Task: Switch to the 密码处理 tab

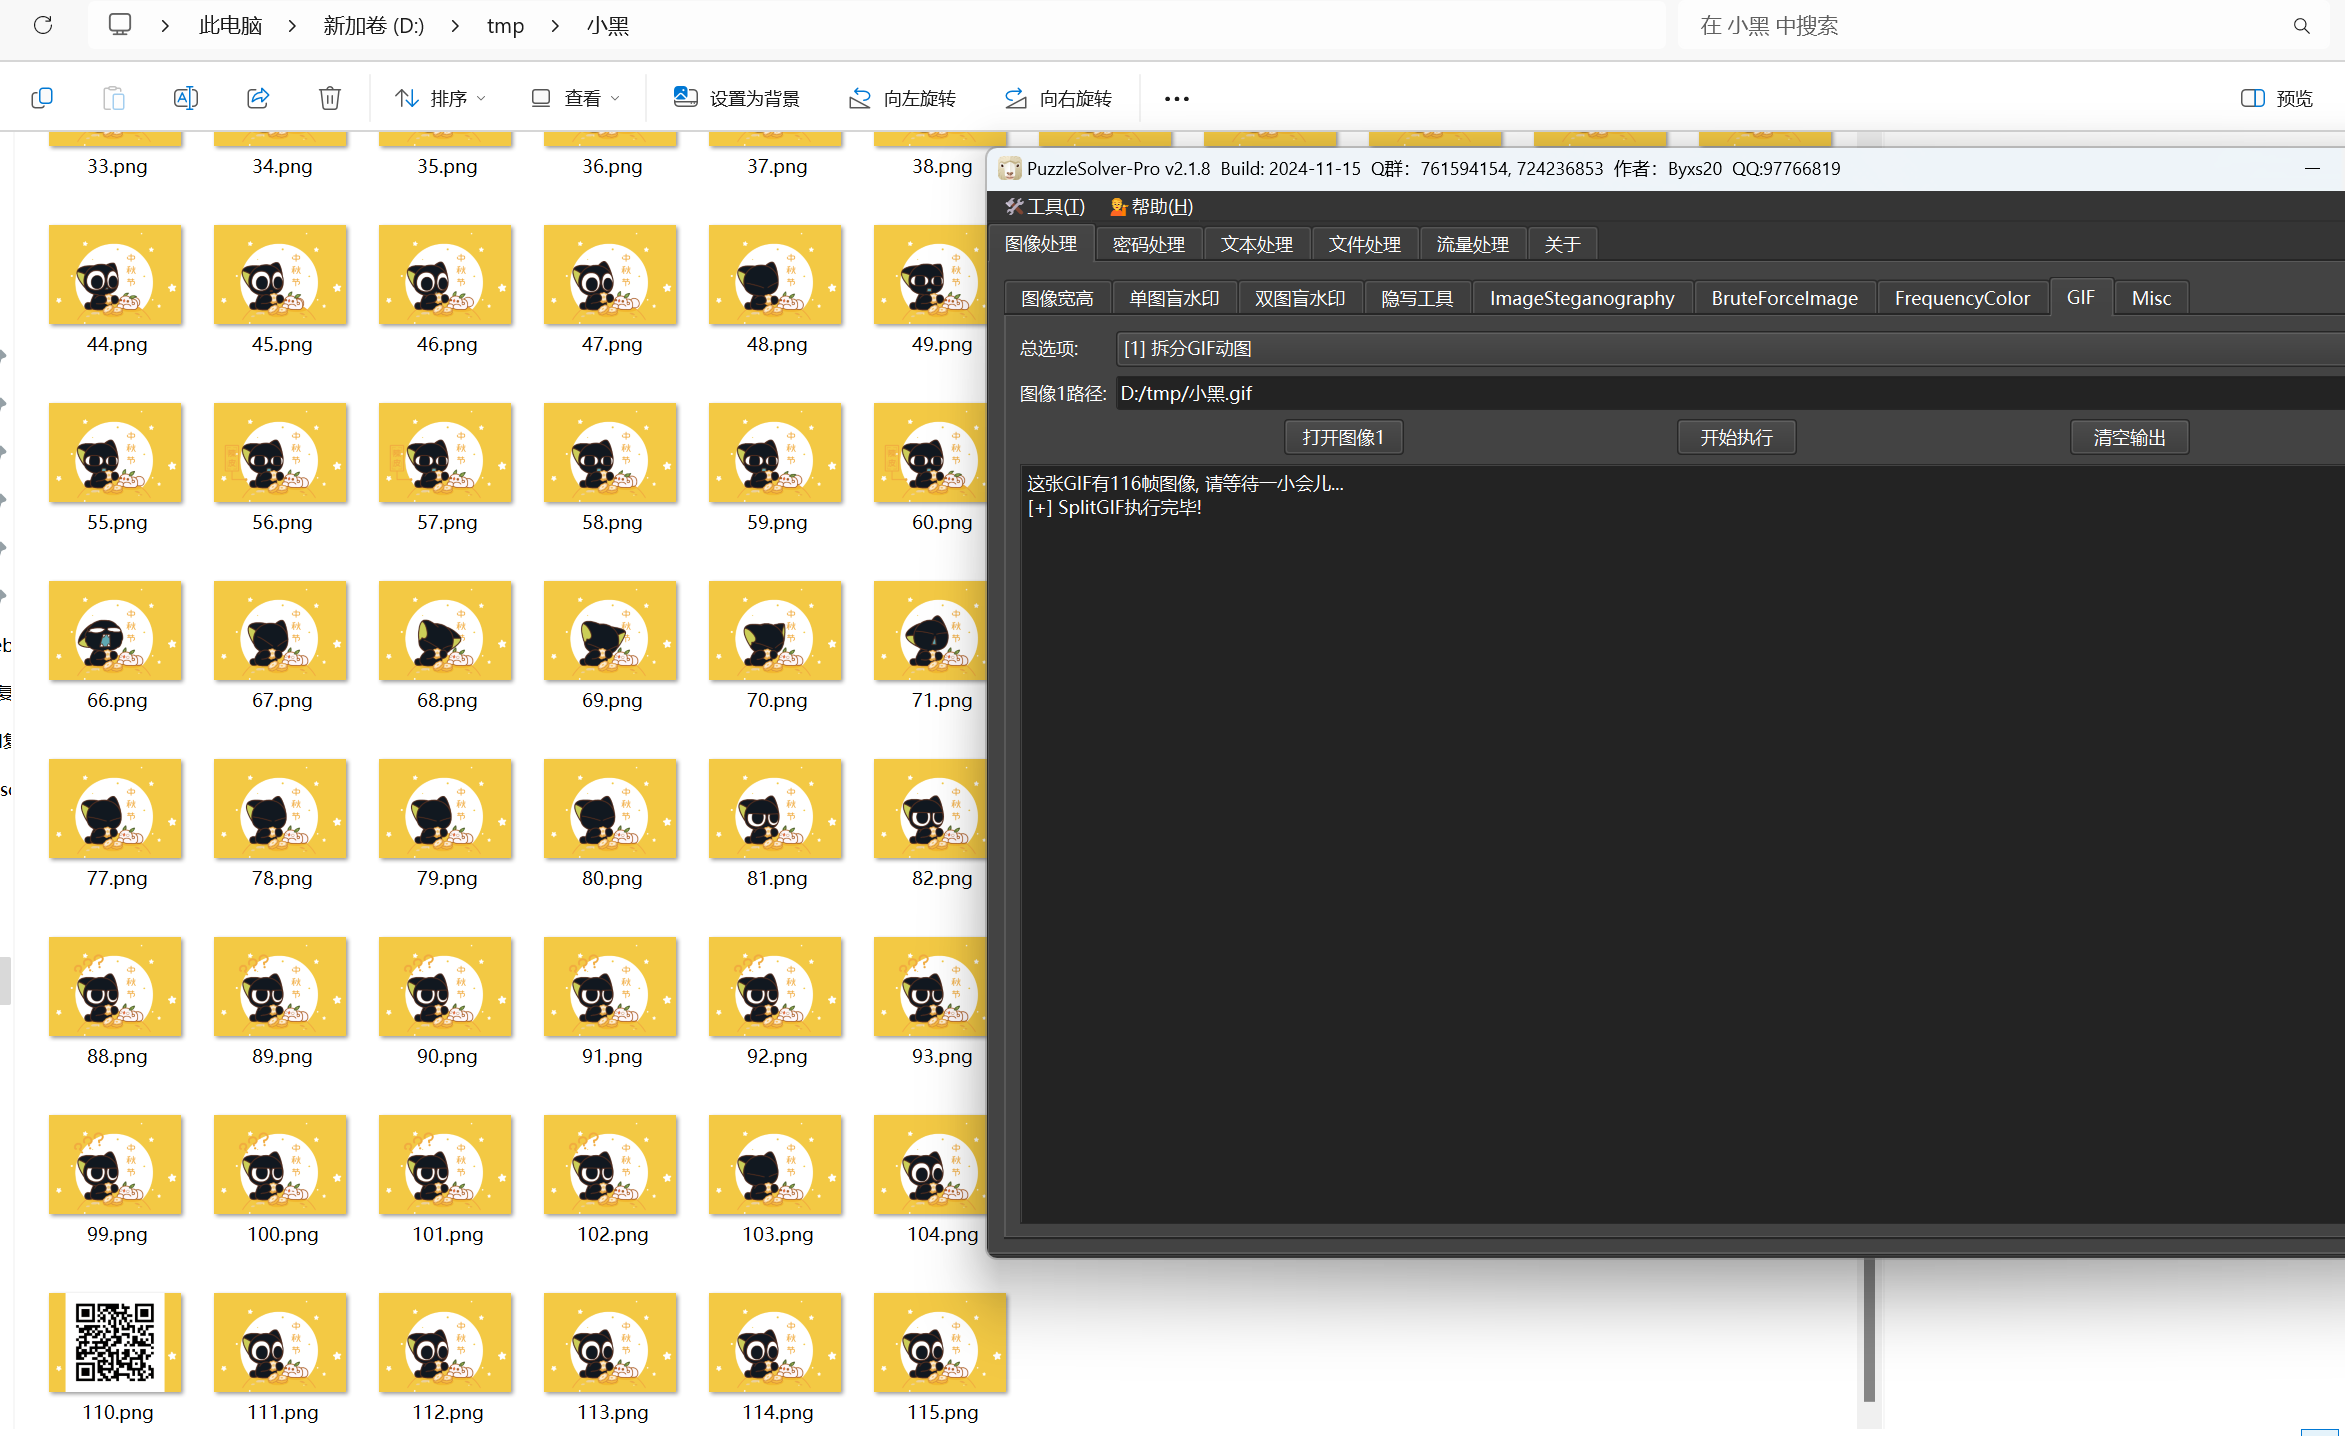Action: (1149, 244)
